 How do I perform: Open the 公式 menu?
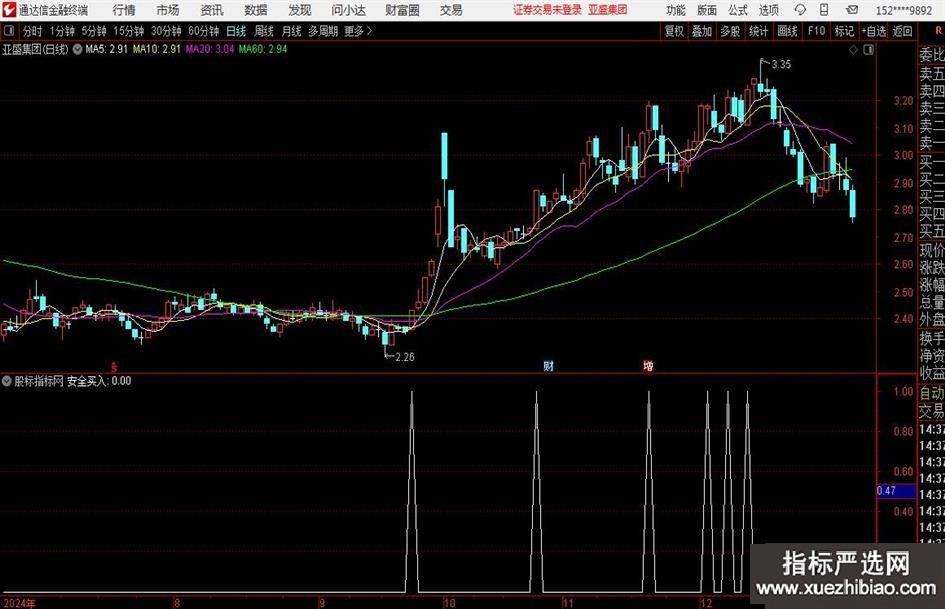click(738, 10)
